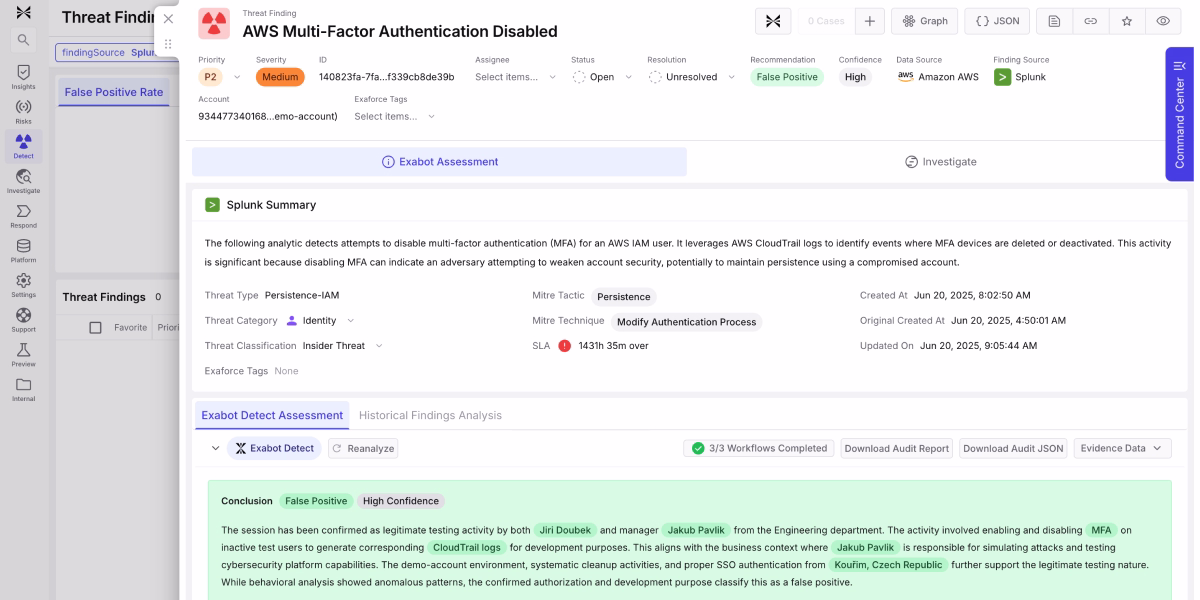Screen dimensions: 1200x600
Task: Select Detect in the sidebar
Action: (x=23, y=146)
